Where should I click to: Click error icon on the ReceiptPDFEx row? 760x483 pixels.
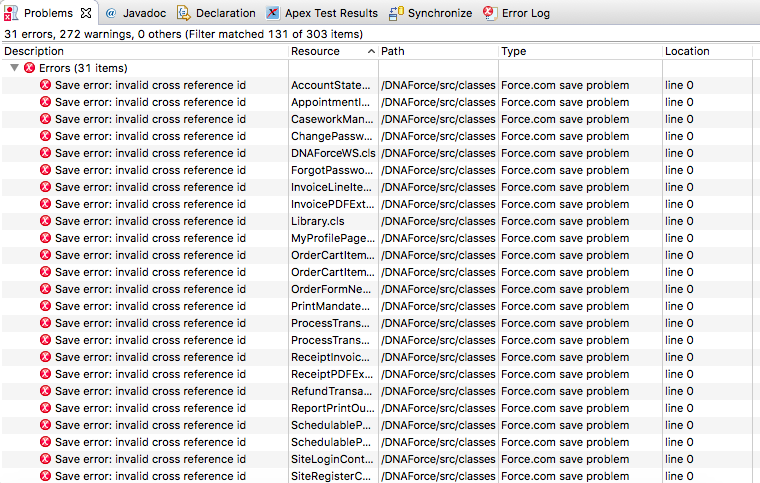click(46, 374)
